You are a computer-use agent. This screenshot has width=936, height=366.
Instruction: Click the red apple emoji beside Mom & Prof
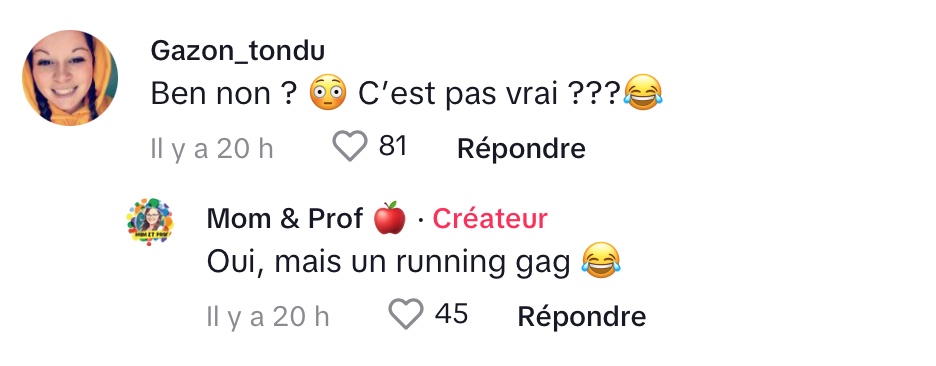[389, 218]
